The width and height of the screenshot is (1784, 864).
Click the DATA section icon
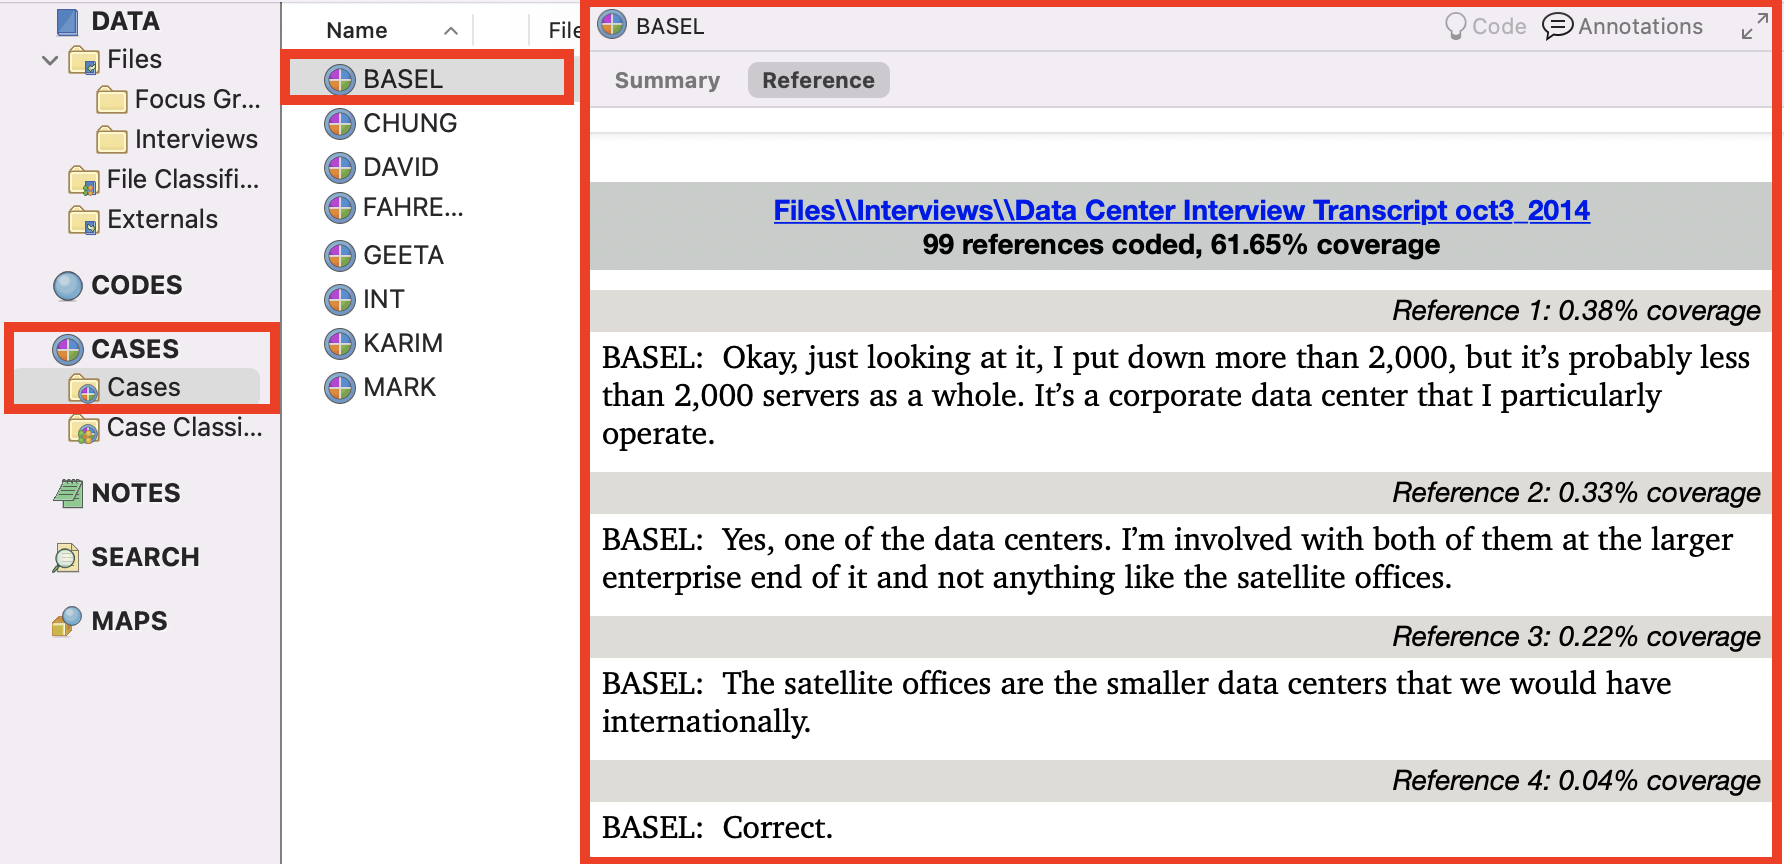(x=67, y=21)
